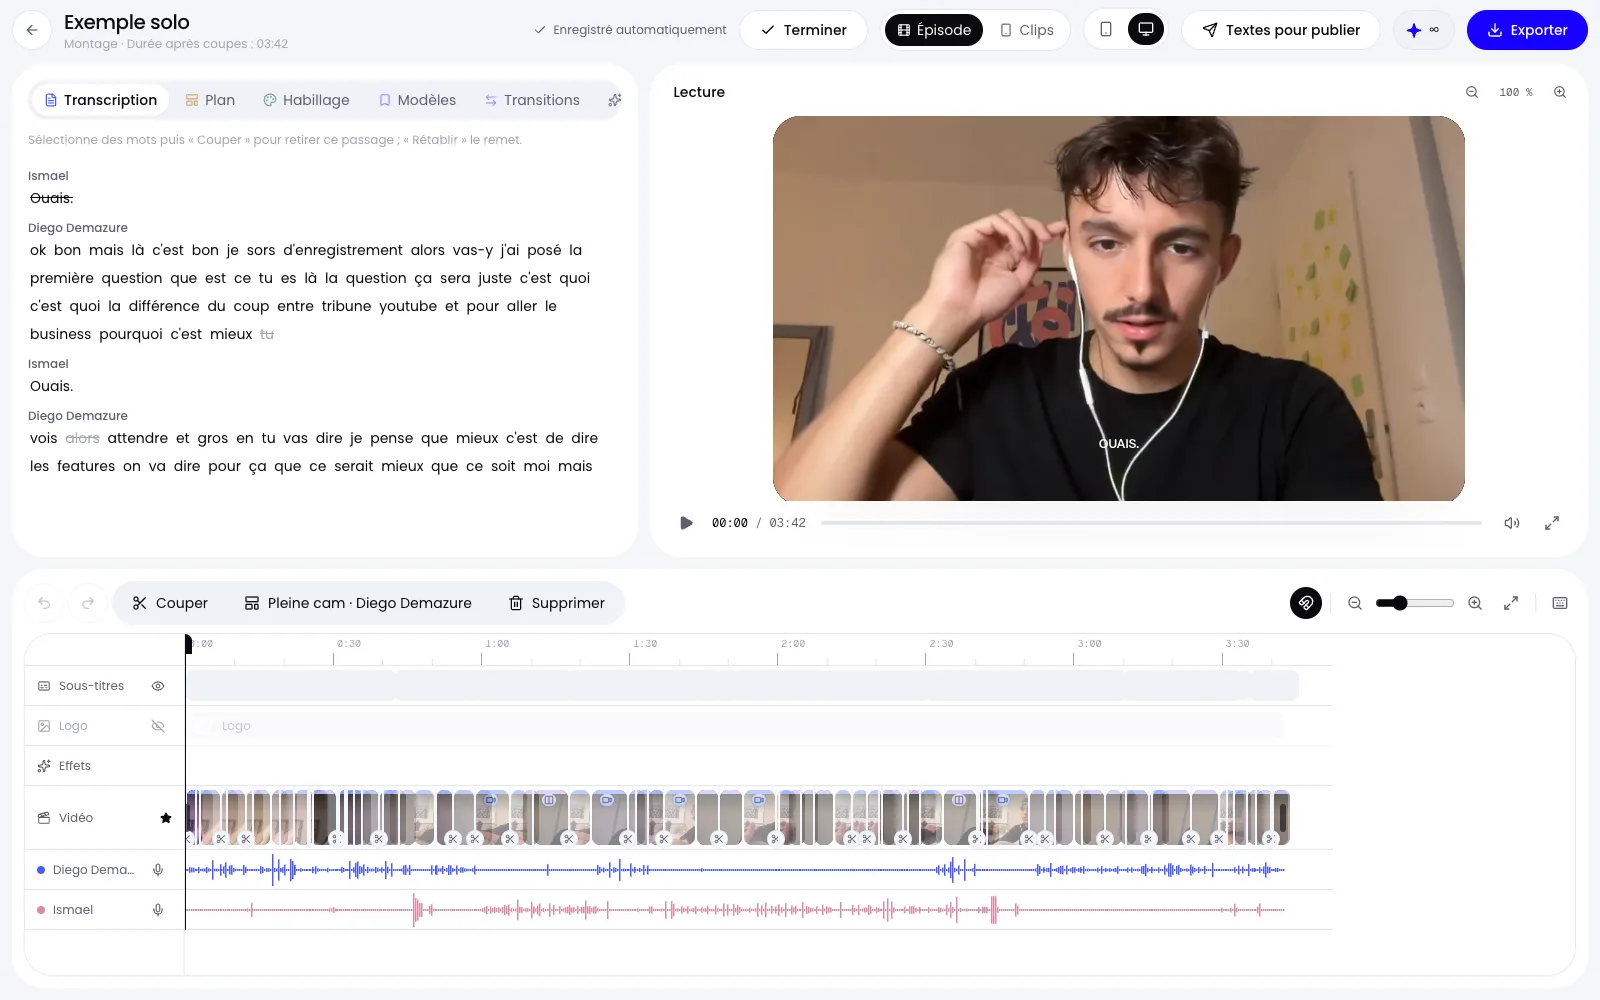Zoom out the timeline
Screen dimensions: 1600x1000
[1355, 603]
